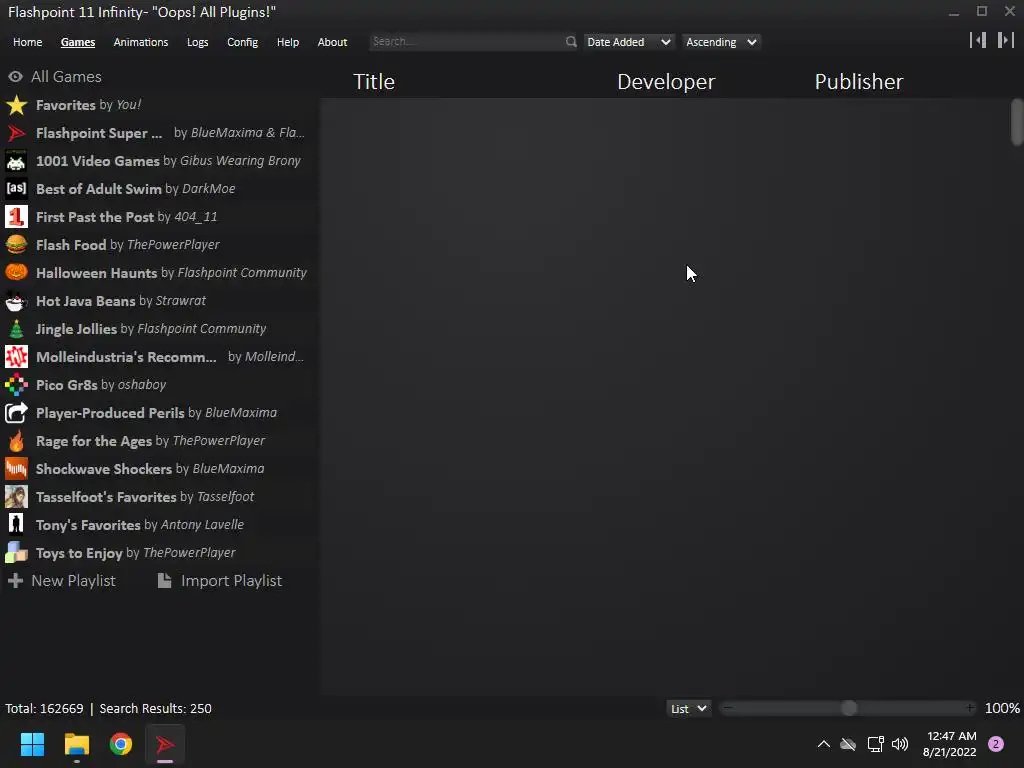Image resolution: width=1024 pixels, height=768 pixels.
Task: Open the List layout dropdown
Action: [688, 709]
